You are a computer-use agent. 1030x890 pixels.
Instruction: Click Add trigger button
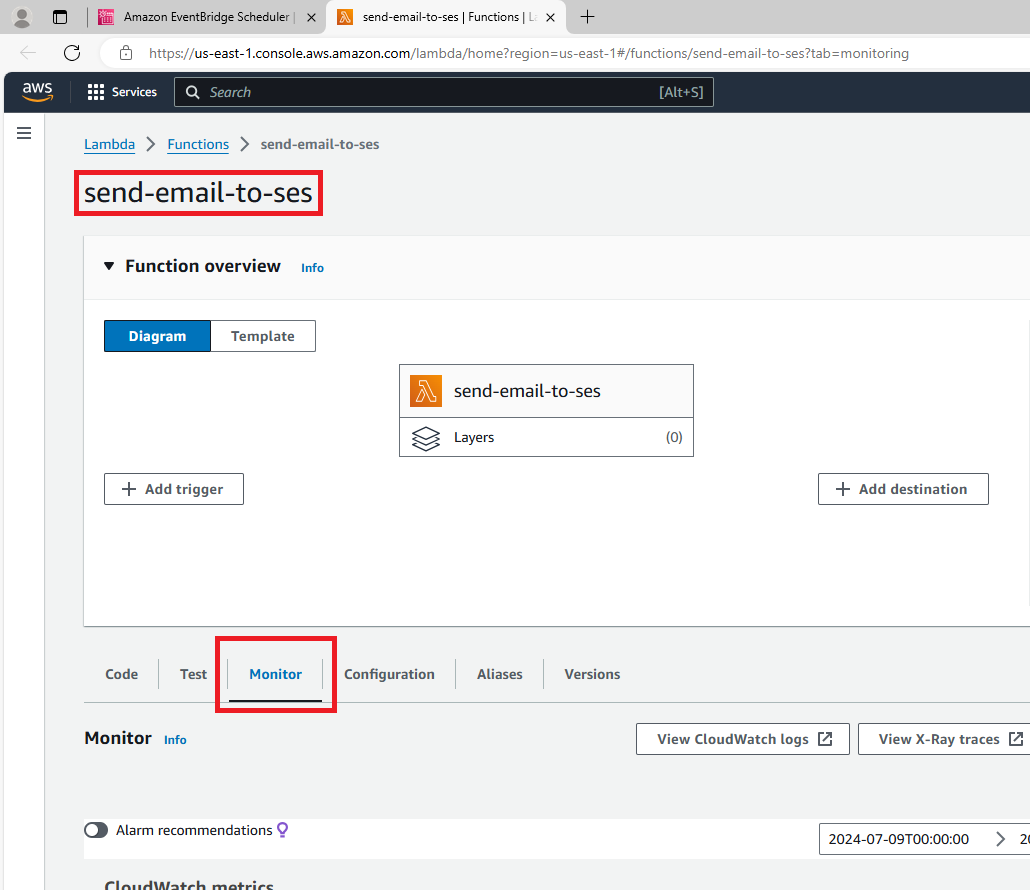(174, 489)
